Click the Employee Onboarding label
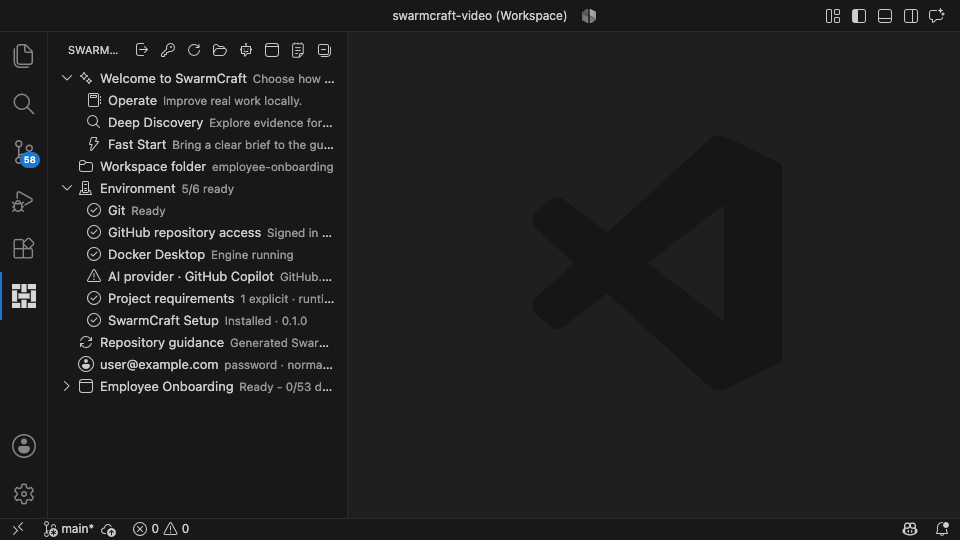960x540 pixels. tap(167, 387)
